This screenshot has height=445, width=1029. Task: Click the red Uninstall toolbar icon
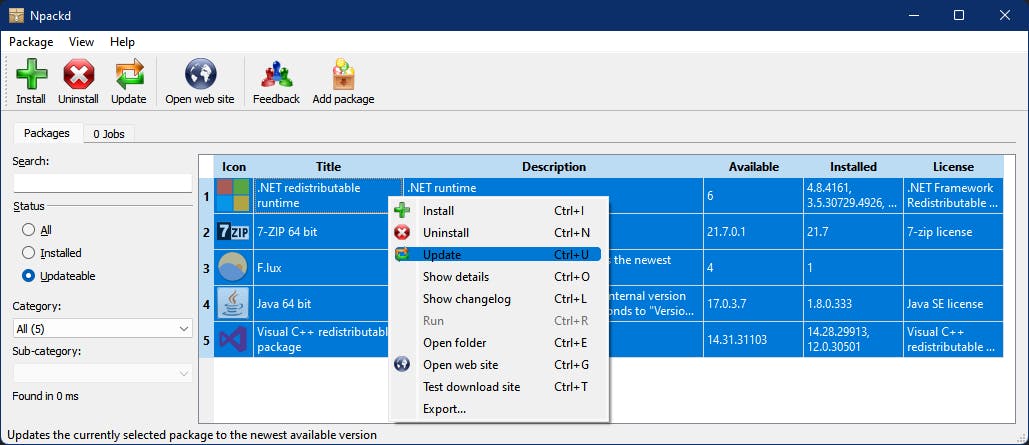(x=78, y=75)
